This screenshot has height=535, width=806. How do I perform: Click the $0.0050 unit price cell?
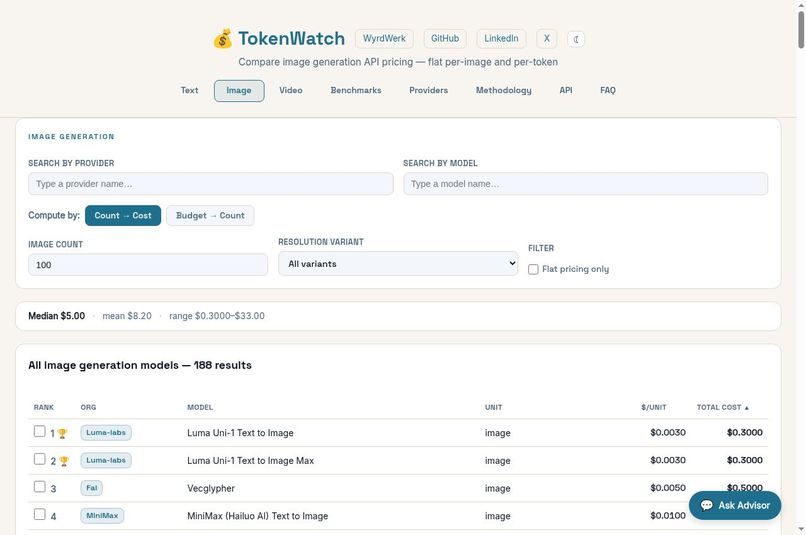click(x=668, y=488)
